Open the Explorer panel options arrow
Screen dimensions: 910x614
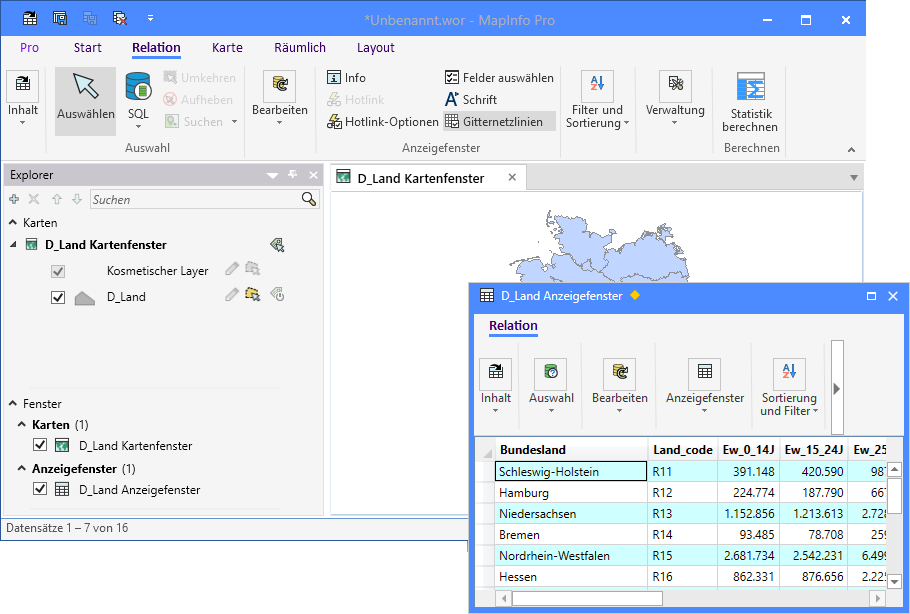pyautogui.click(x=272, y=175)
